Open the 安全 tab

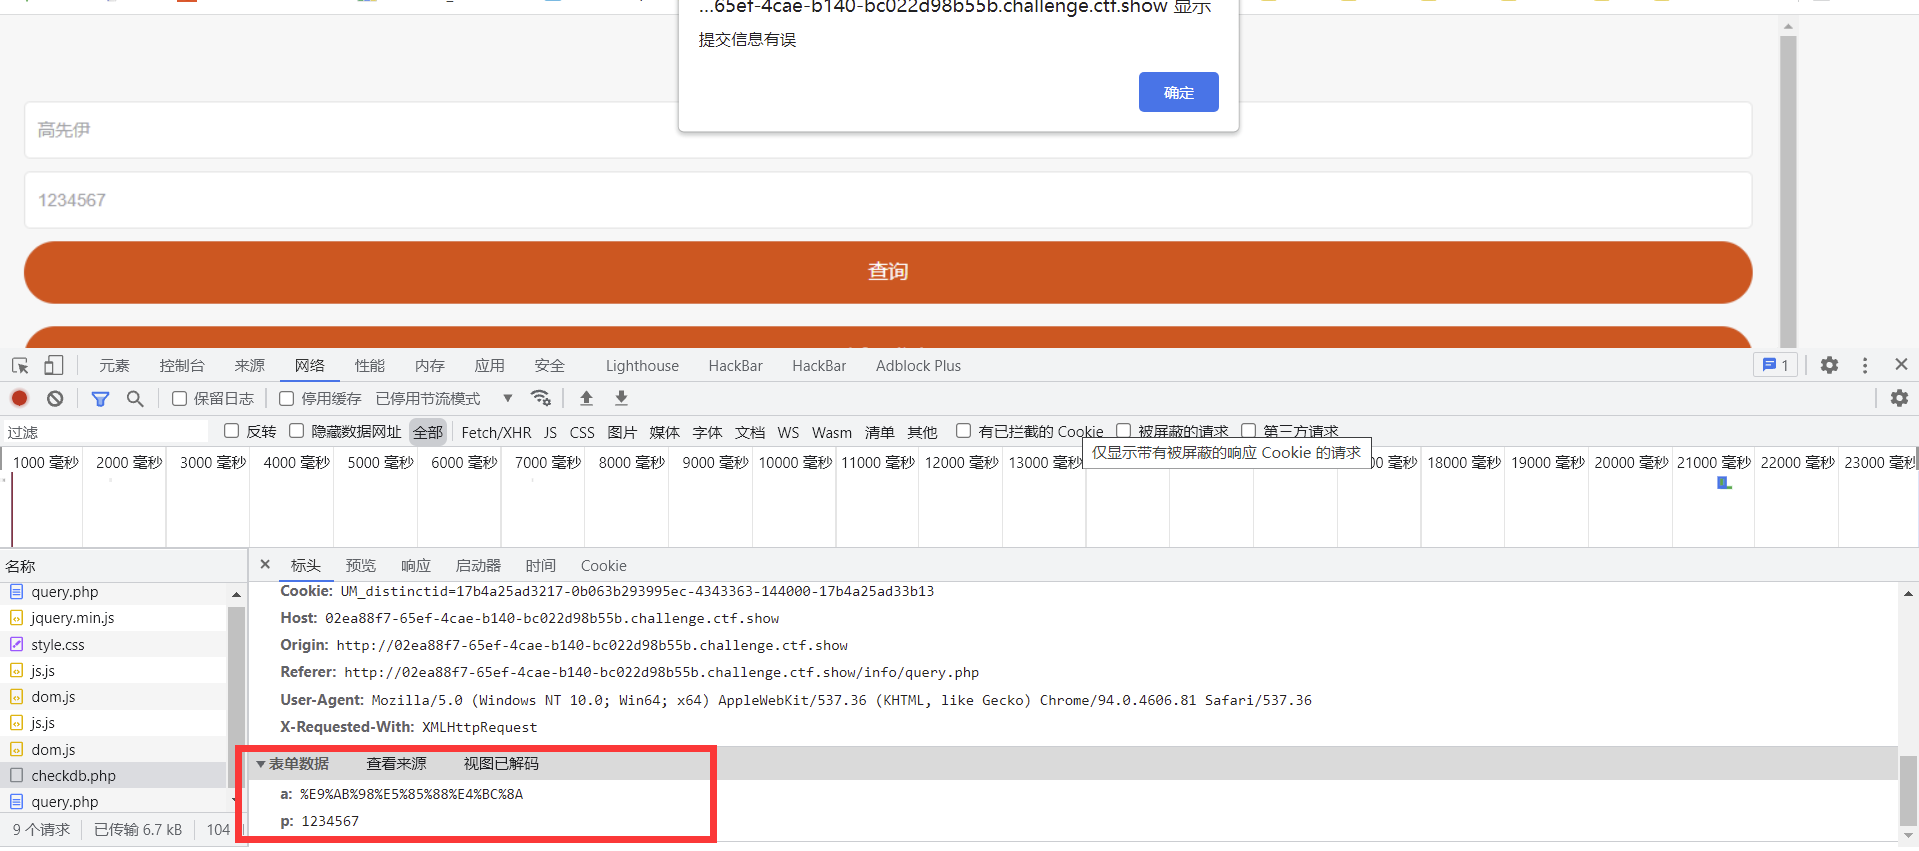550,366
